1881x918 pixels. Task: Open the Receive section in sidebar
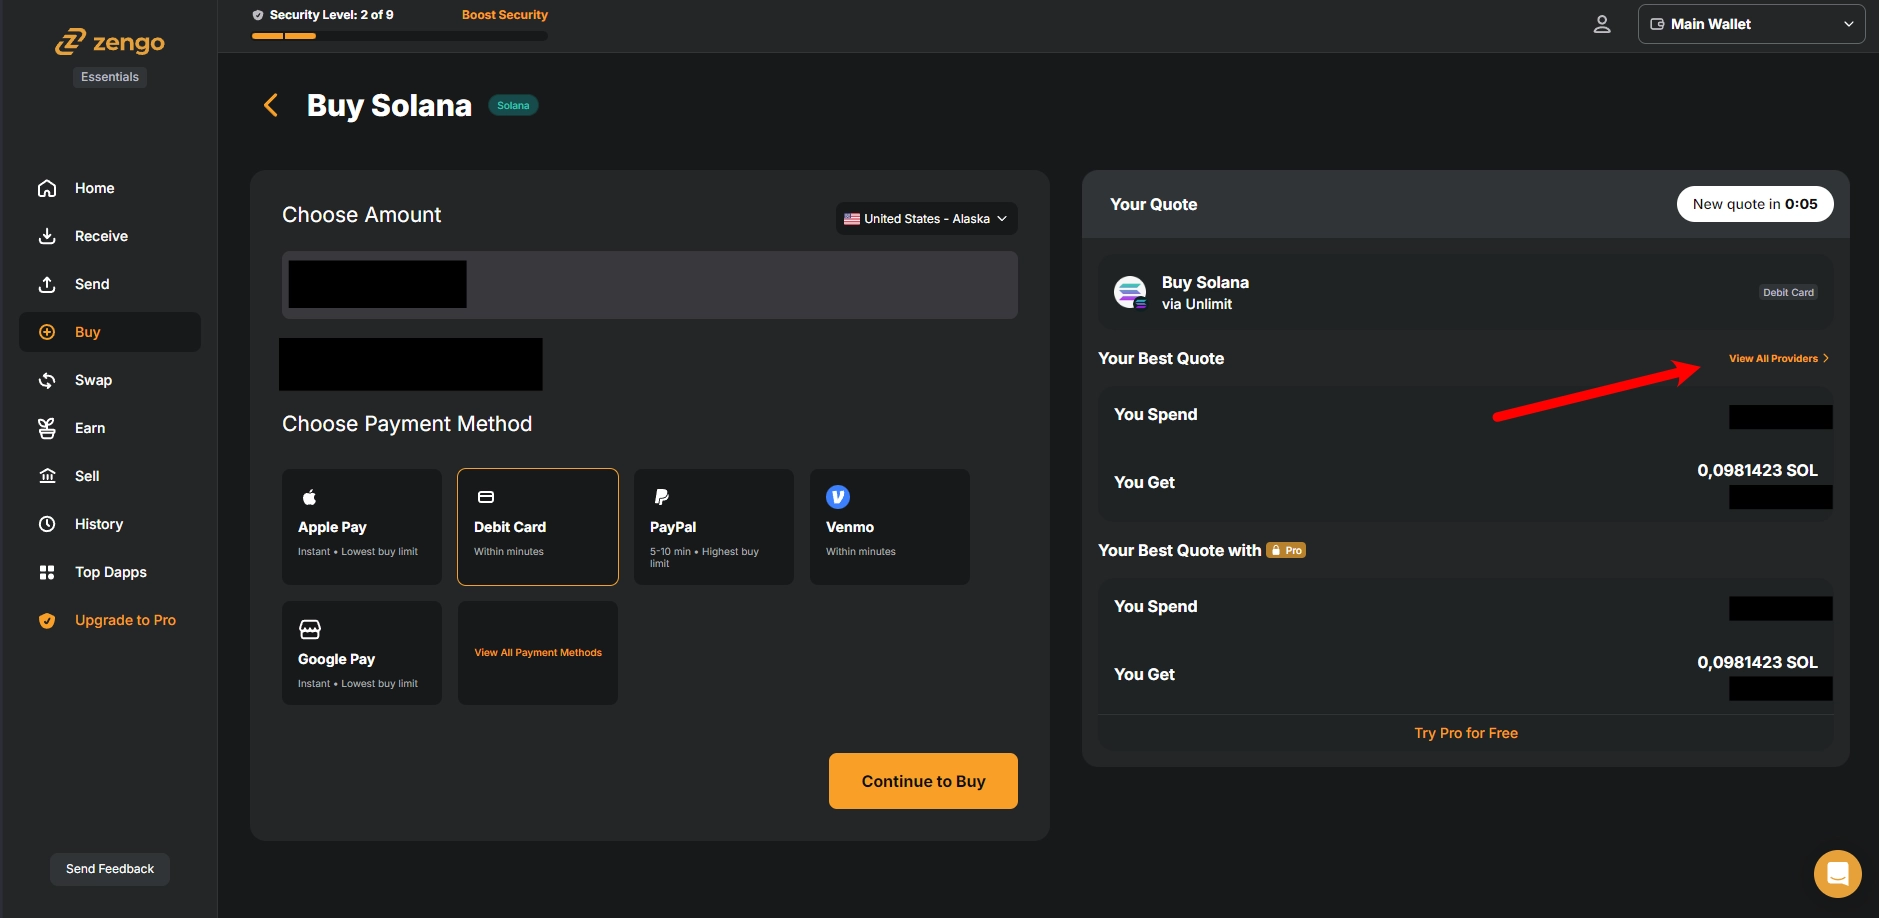click(x=100, y=236)
